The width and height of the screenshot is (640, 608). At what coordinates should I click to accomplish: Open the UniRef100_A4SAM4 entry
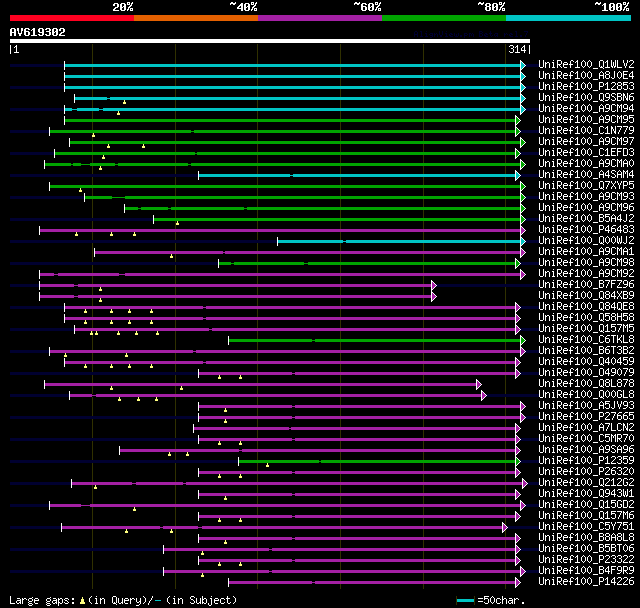[586, 175]
